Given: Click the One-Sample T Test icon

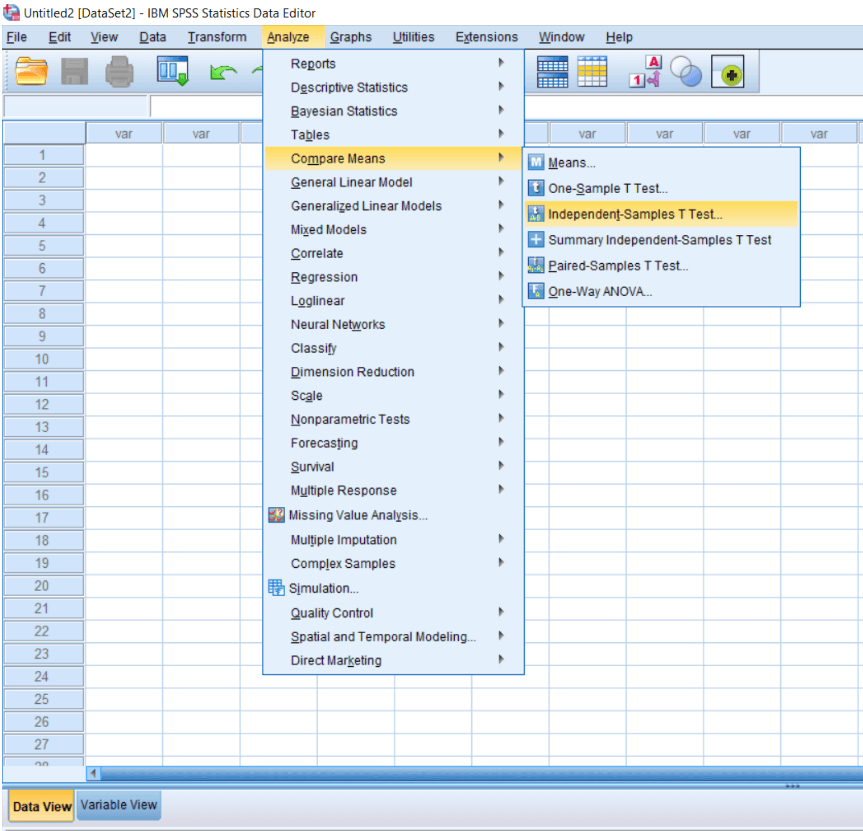Looking at the screenshot, I should tap(536, 188).
